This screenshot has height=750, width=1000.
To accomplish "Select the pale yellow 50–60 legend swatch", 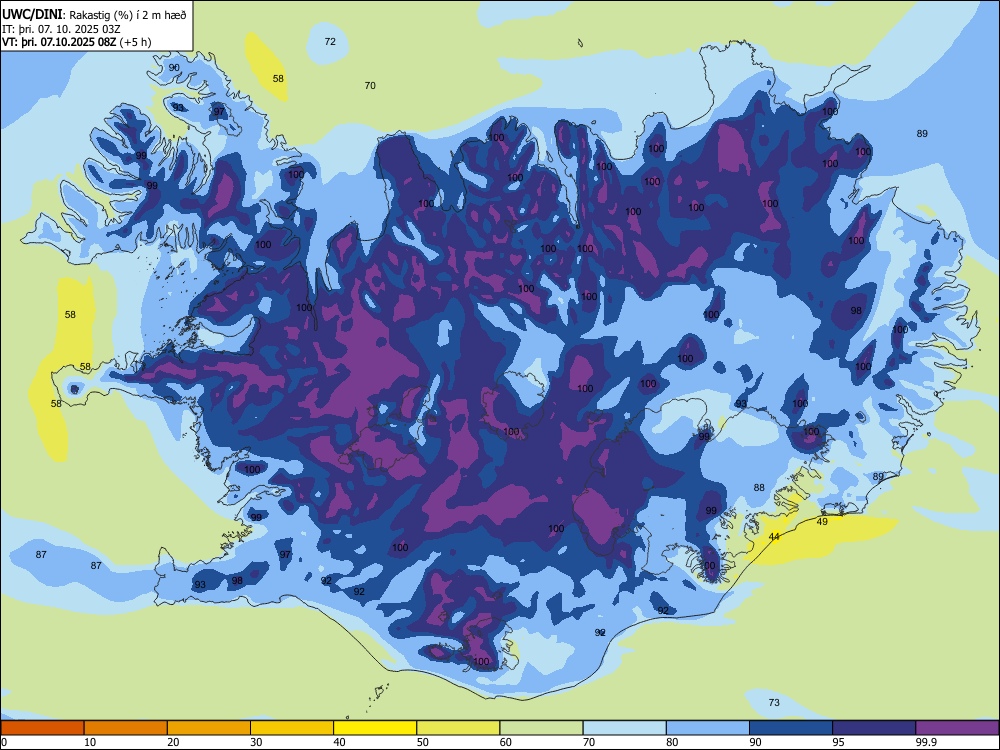I will click(x=459, y=728).
